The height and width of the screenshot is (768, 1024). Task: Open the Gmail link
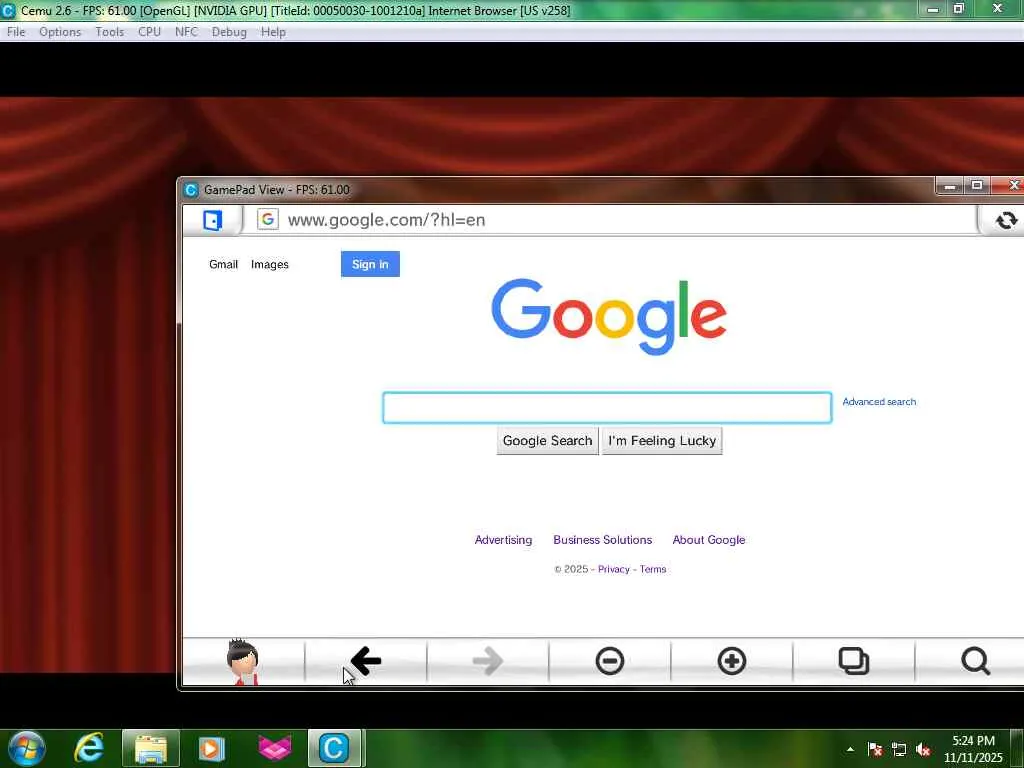223,264
